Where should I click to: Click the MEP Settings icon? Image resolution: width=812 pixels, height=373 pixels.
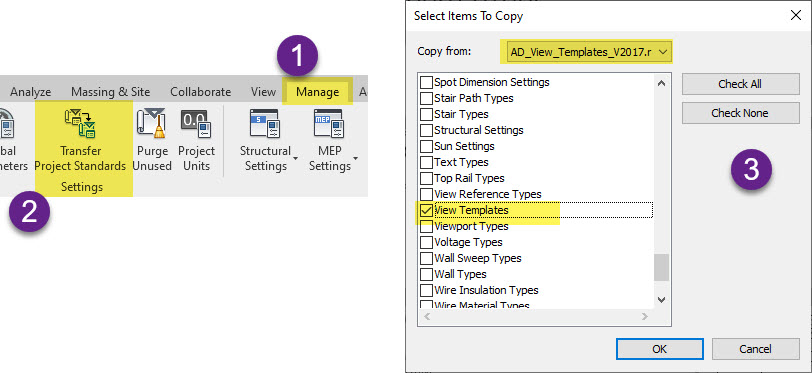pyautogui.click(x=328, y=123)
